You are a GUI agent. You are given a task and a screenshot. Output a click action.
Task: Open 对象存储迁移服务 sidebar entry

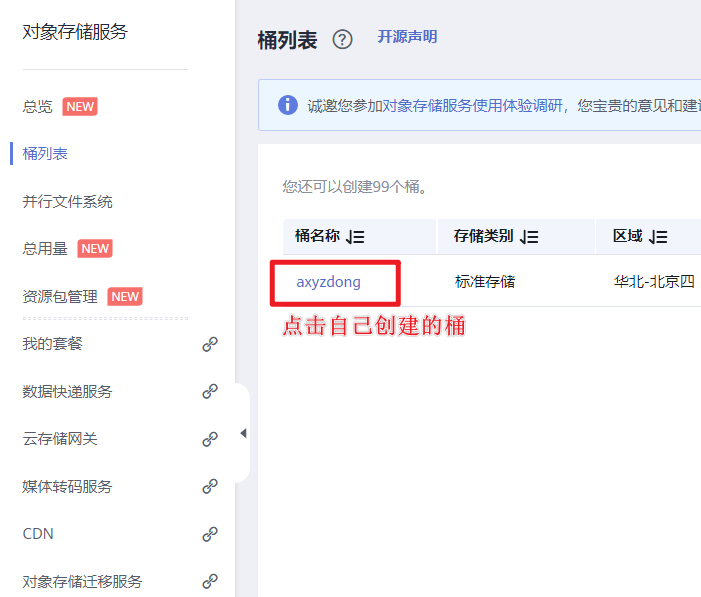point(82,582)
